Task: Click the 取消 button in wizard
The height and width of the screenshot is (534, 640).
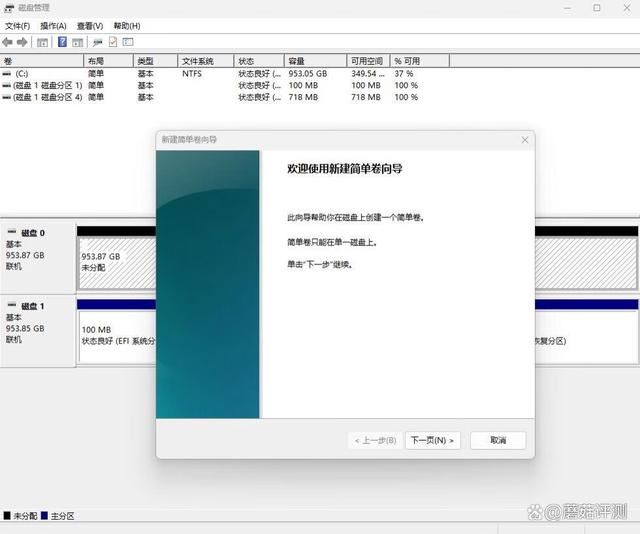Action: tap(497, 440)
